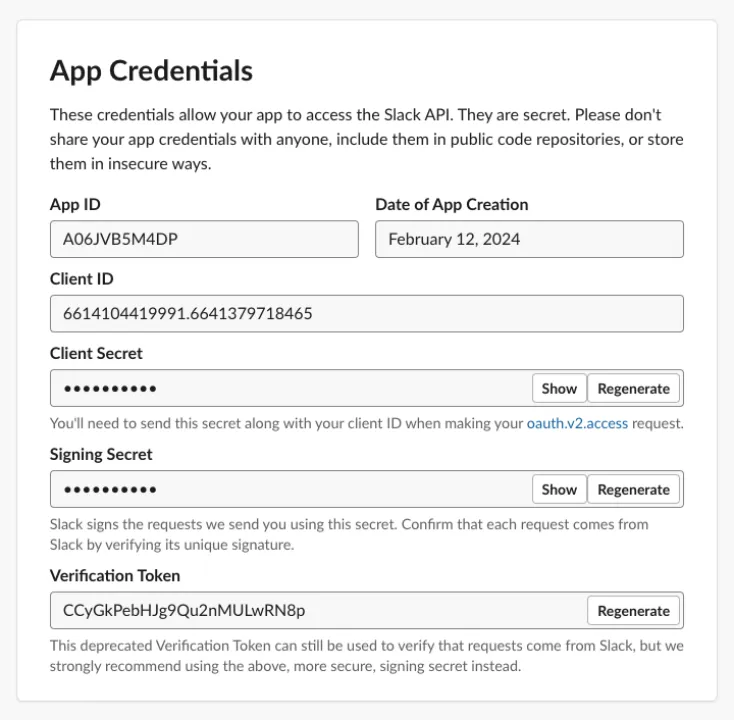Click the Date of App Creation label
This screenshot has width=734, height=720.
coord(452,205)
